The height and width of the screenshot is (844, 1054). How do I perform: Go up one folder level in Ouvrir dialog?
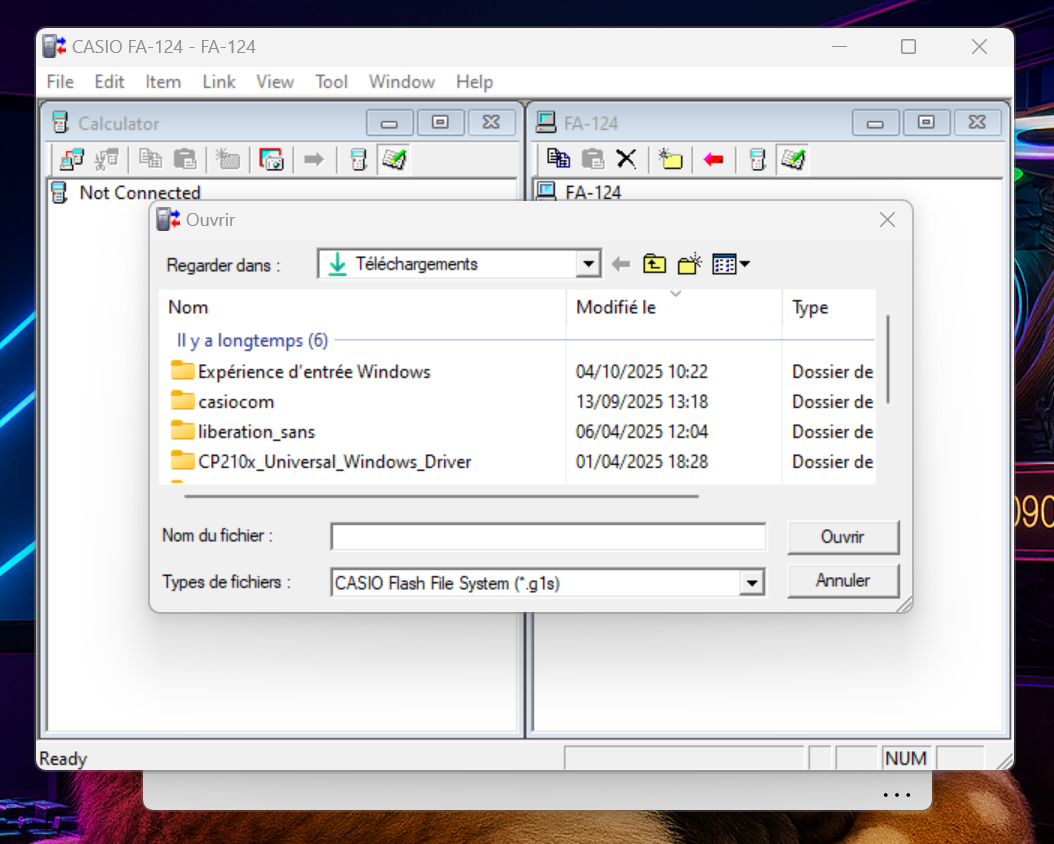coord(654,264)
